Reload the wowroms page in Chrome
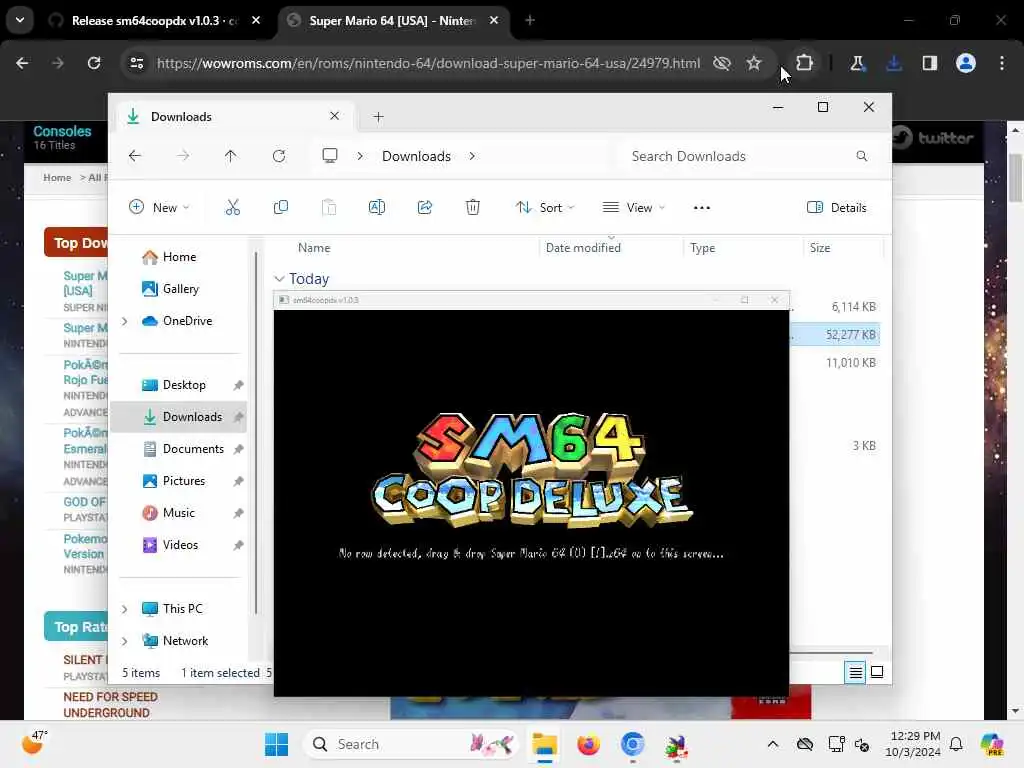Image resolution: width=1024 pixels, height=768 pixels. (x=94, y=63)
